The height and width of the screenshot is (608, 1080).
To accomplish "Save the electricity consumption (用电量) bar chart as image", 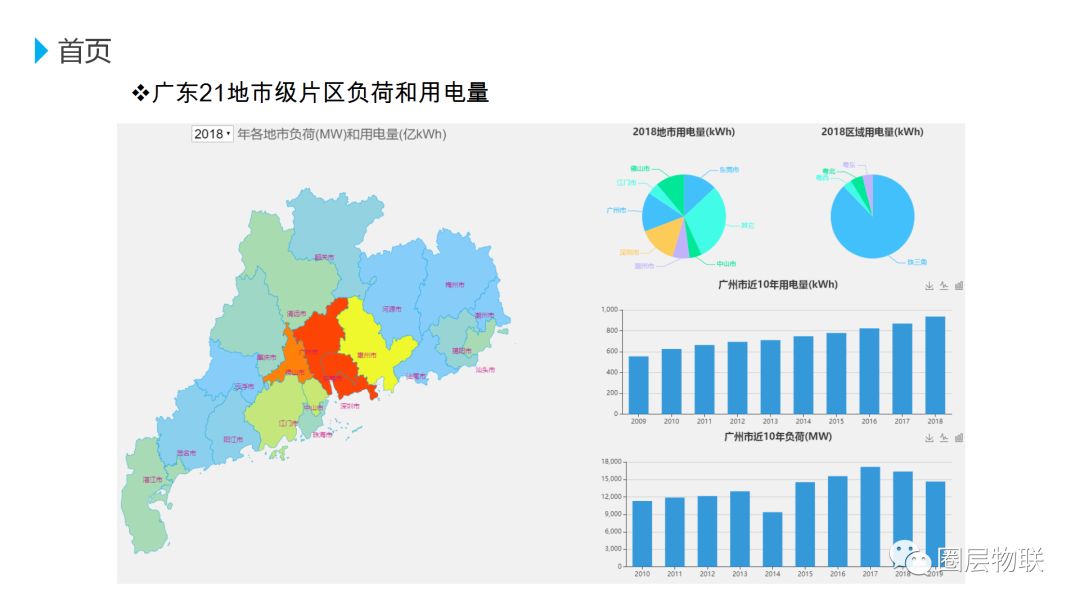I will 929,286.
